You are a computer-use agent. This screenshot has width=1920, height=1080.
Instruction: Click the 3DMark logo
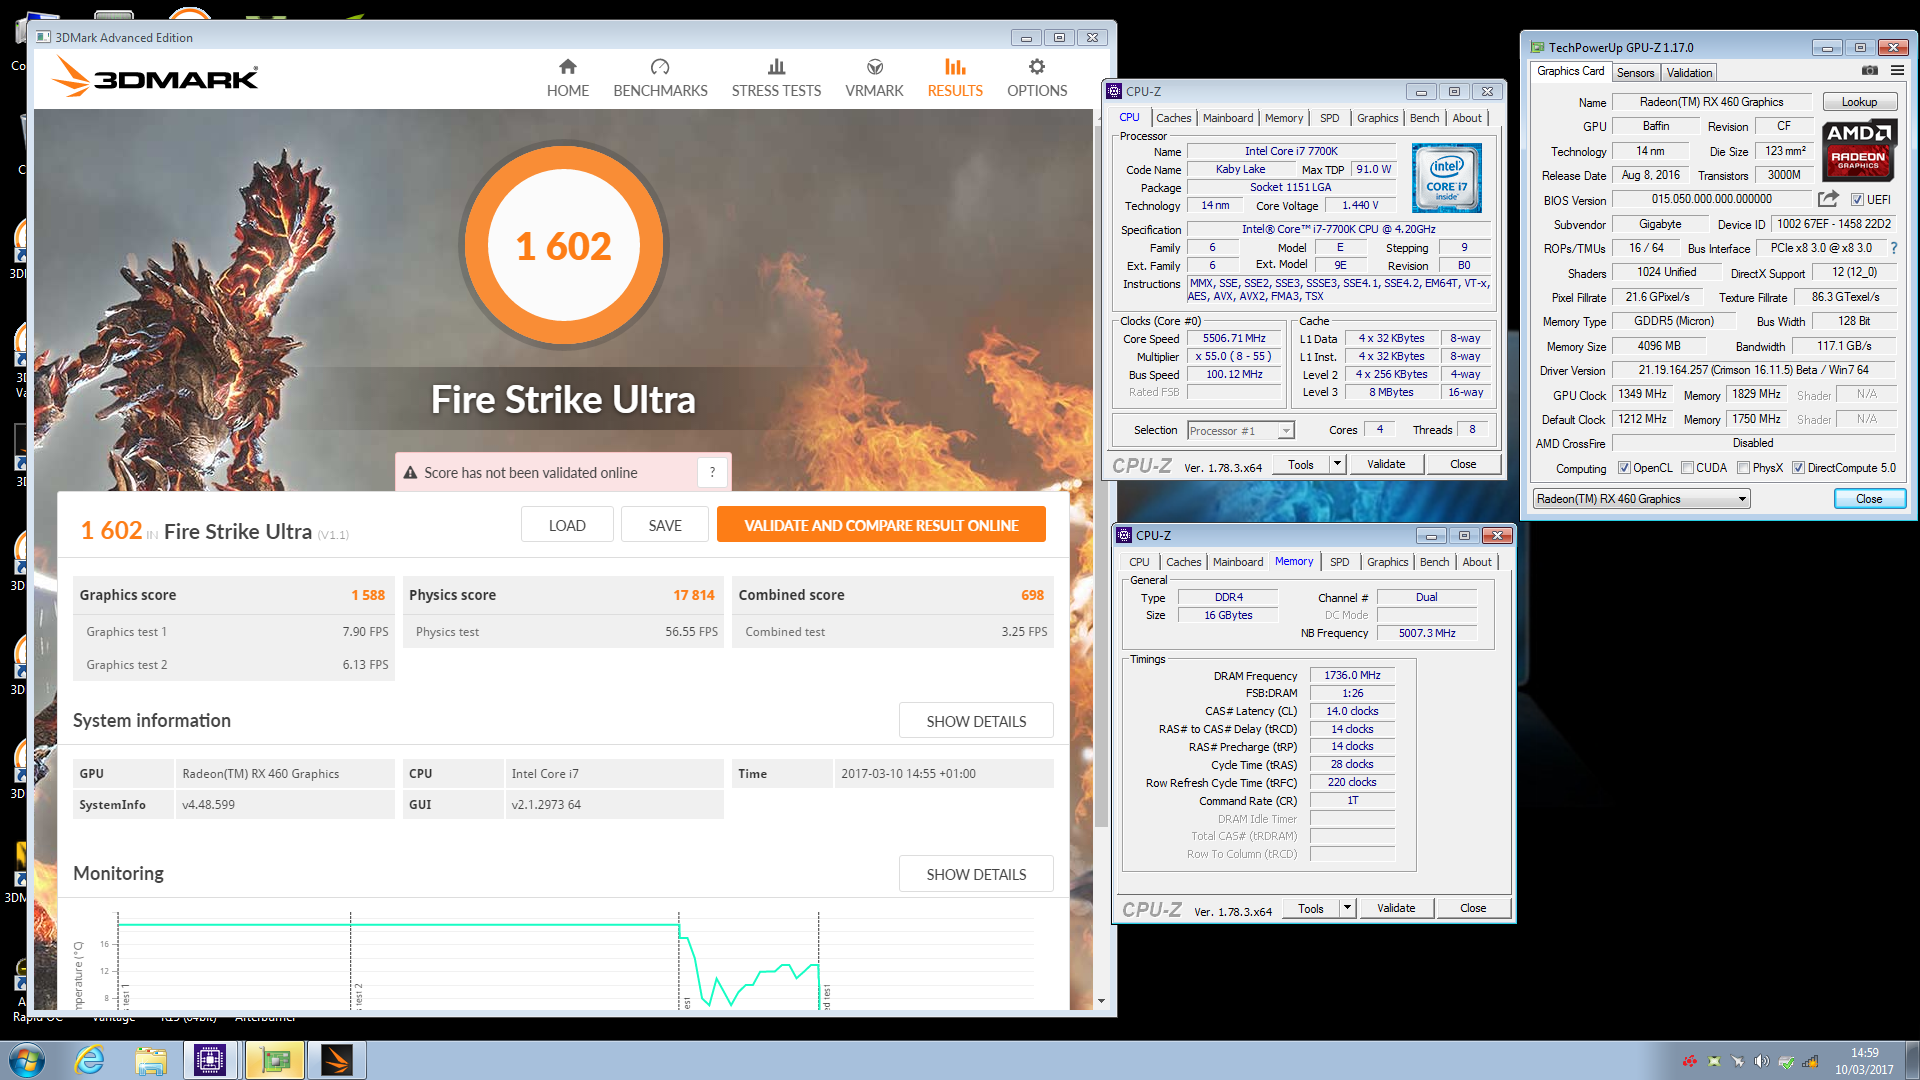tap(155, 77)
